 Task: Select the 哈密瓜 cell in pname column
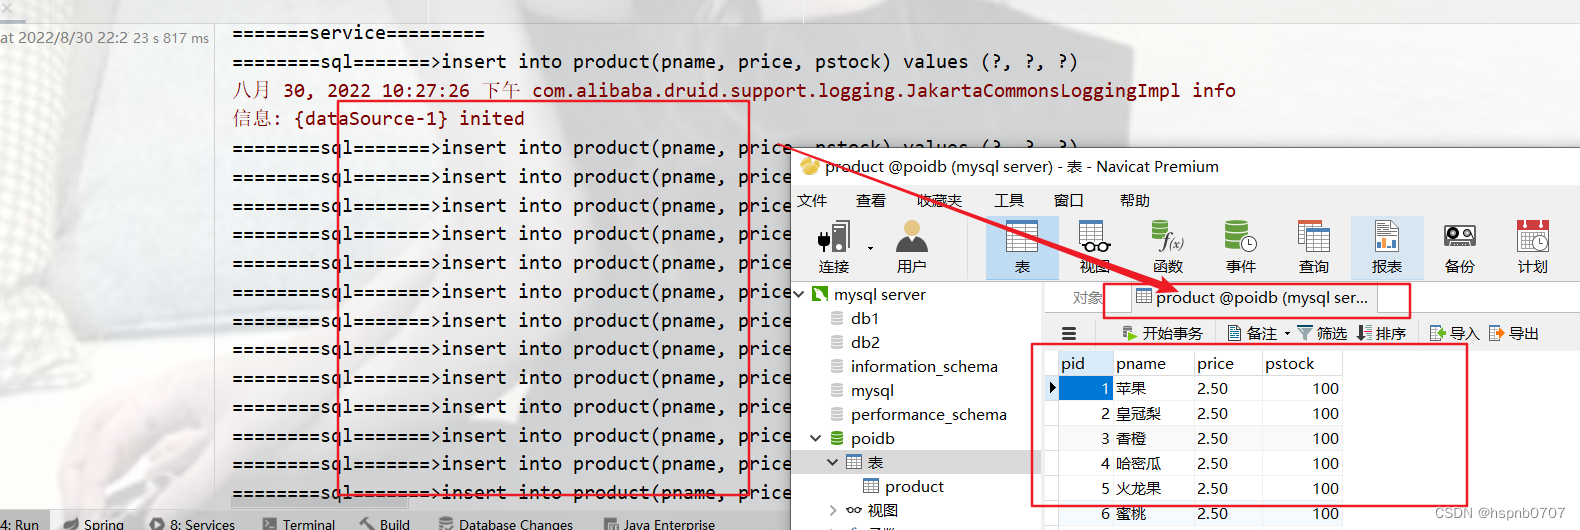coord(1153,463)
